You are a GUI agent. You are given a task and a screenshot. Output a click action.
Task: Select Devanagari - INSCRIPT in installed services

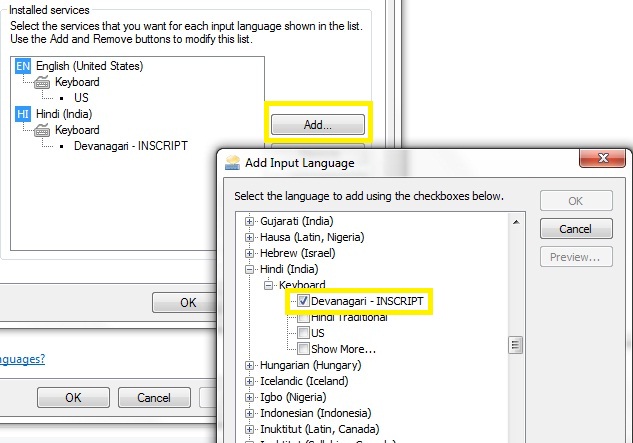point(131,146)
